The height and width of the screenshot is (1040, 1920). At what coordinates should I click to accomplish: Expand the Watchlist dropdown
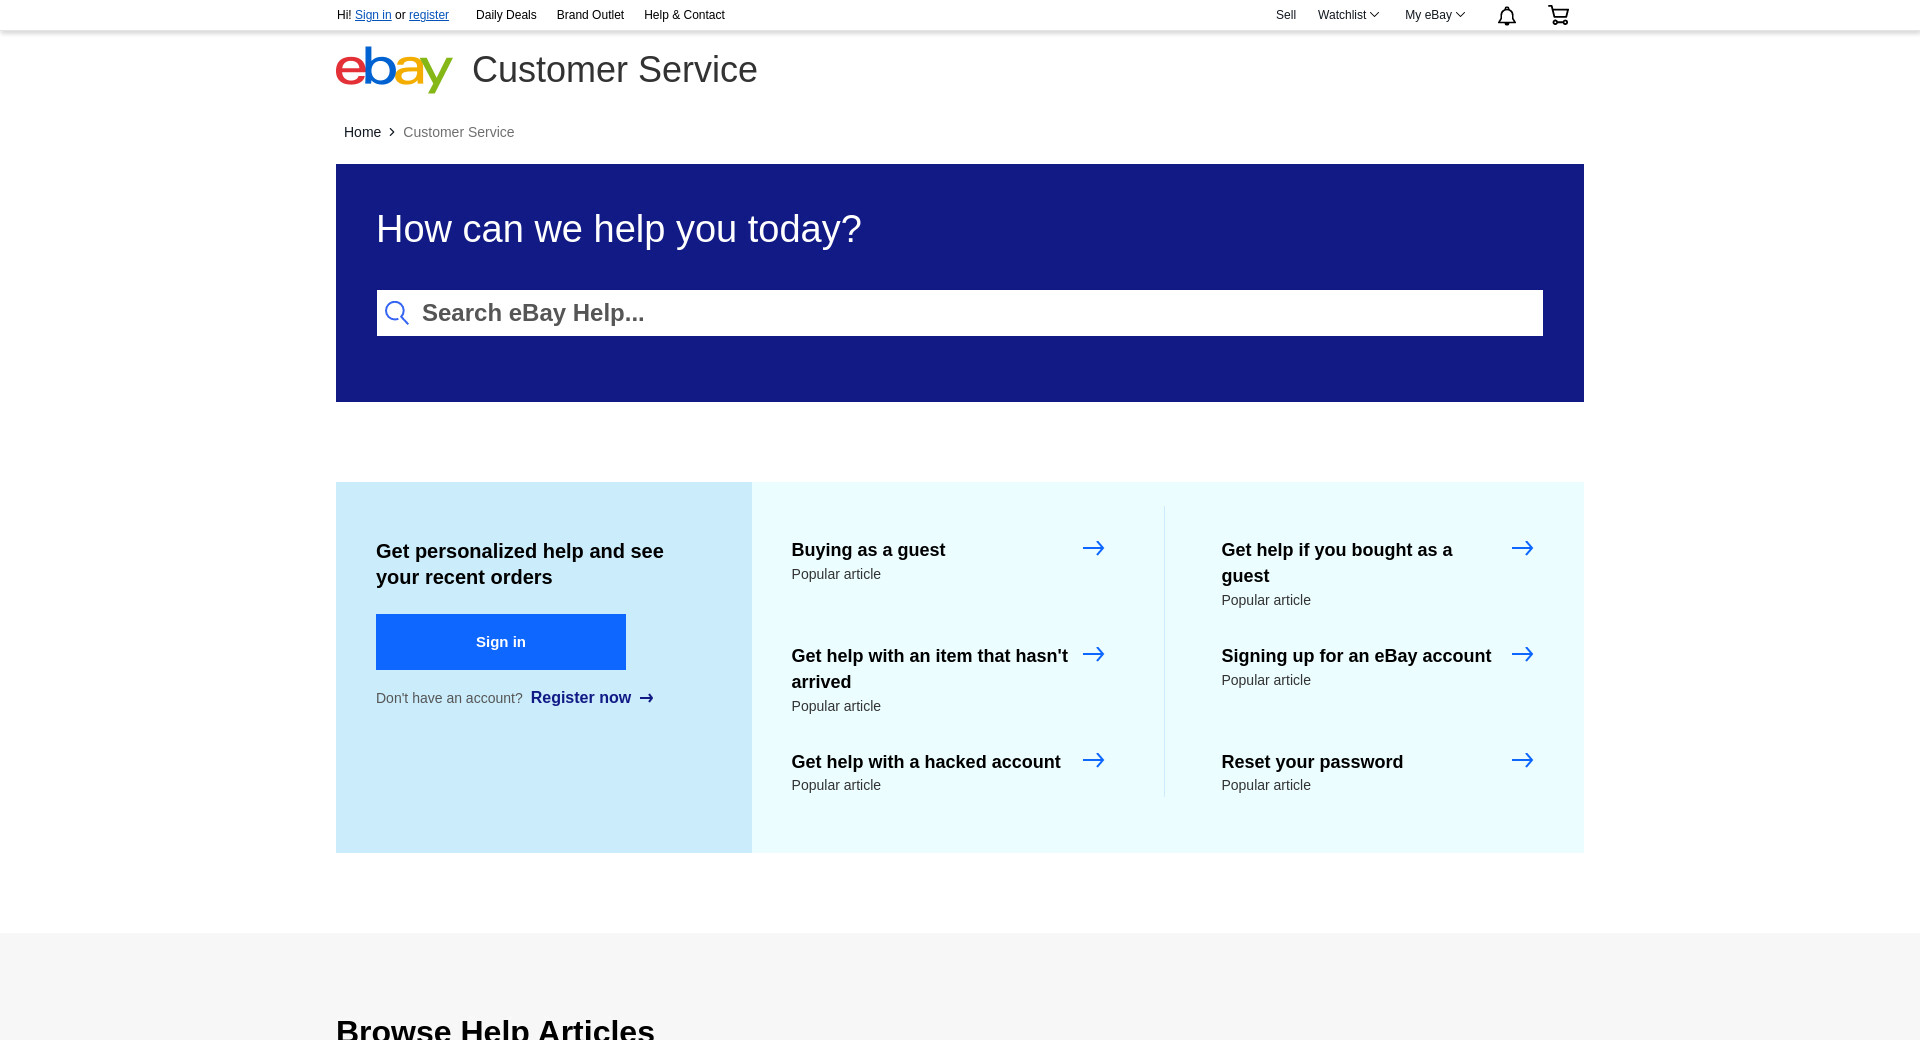1348,15
